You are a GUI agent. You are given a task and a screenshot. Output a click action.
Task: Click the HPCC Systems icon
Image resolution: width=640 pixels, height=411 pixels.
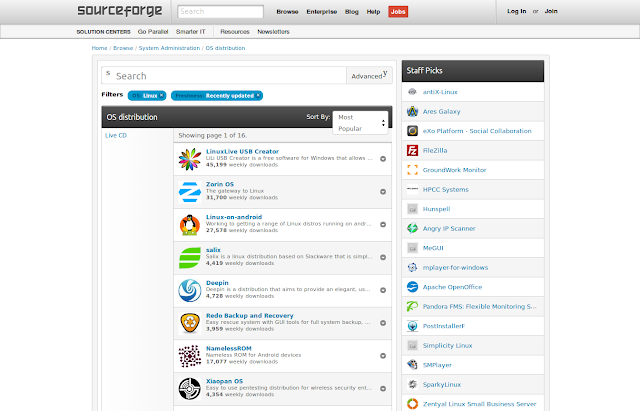412,189
